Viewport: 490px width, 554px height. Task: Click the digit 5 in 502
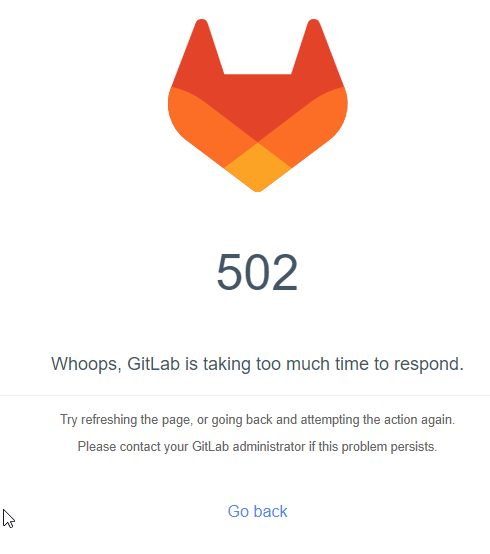pos(229,272)
